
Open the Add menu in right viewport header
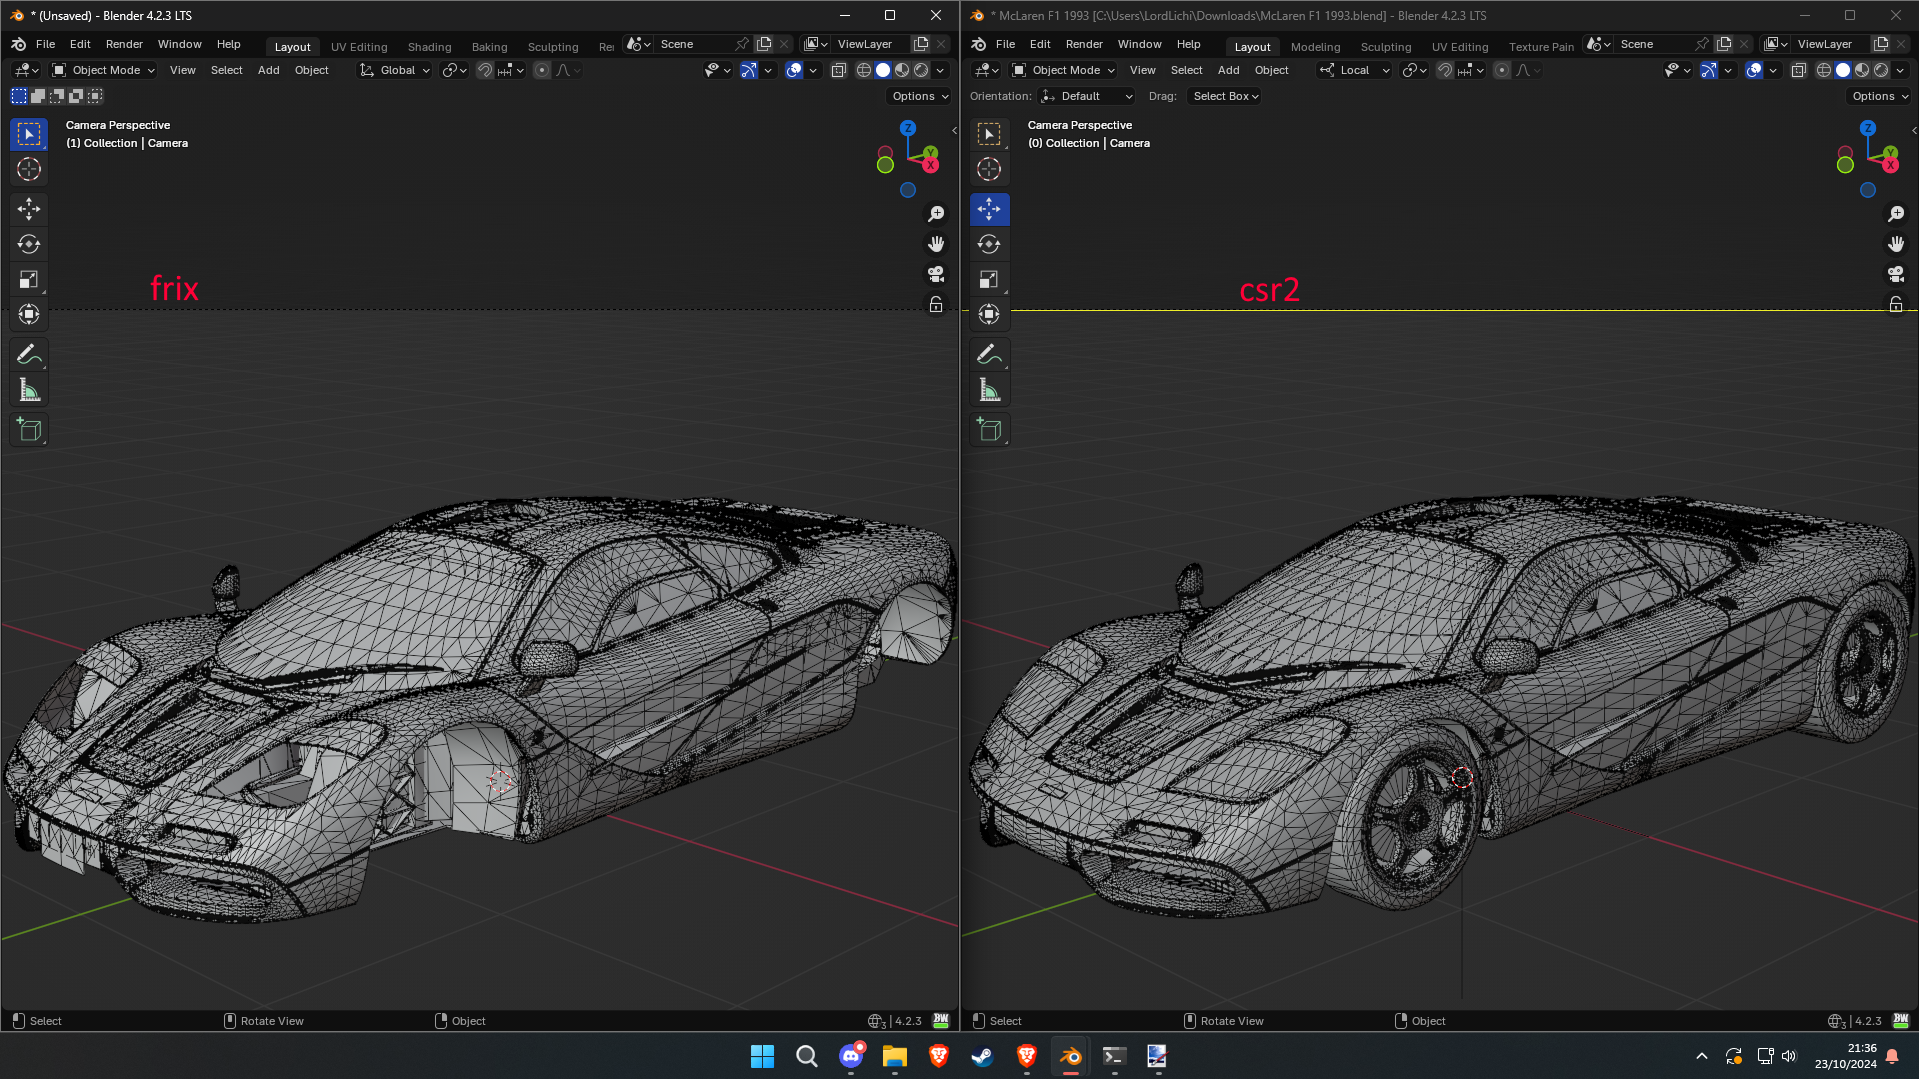click(1228, 70)
